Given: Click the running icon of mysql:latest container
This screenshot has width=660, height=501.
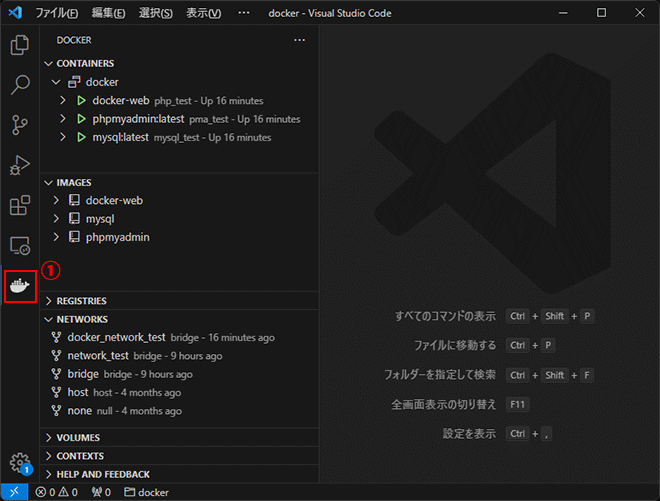Looking at the screenshot, I should 81,137.
